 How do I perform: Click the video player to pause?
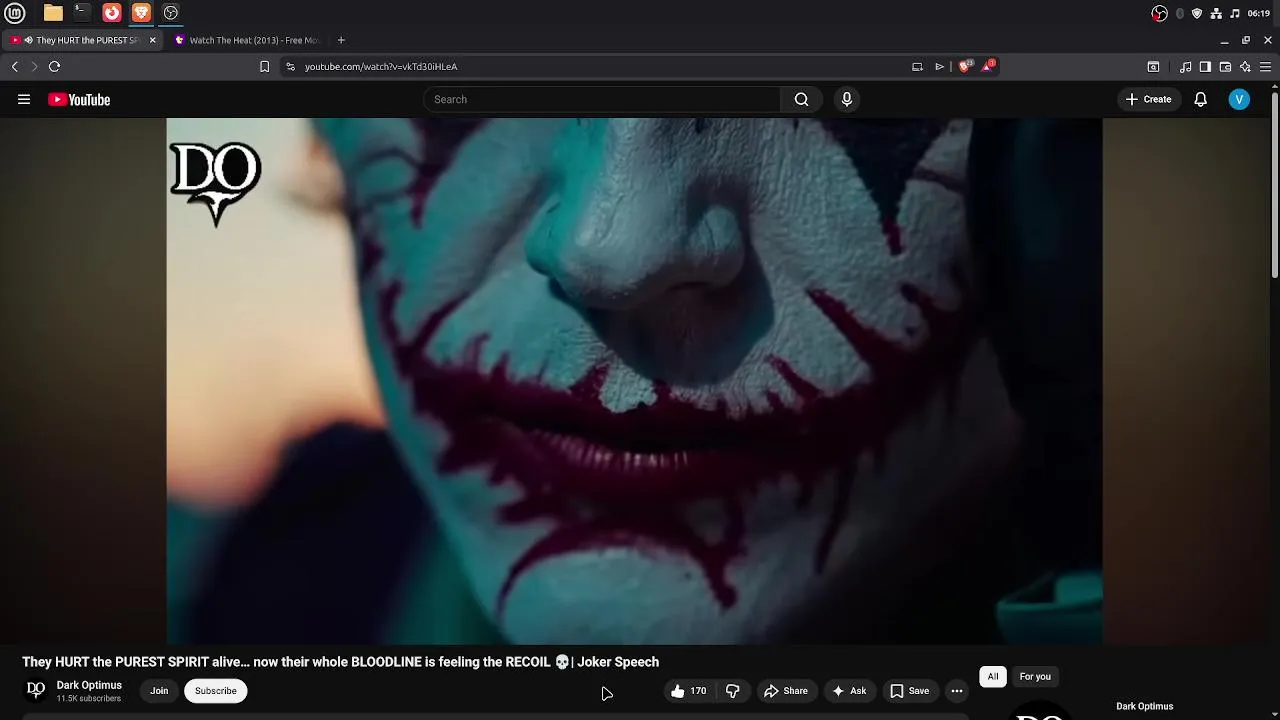point(634,381)
